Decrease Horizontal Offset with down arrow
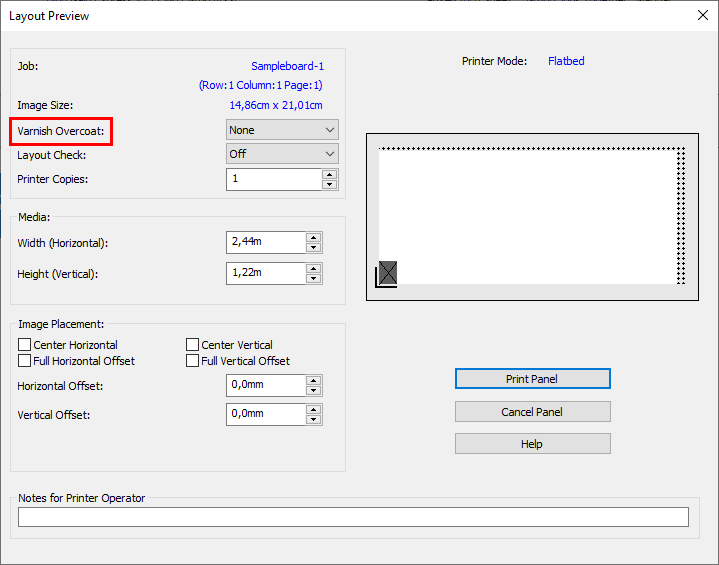This screenshot has height=565, width=719. tap(314, 390)
